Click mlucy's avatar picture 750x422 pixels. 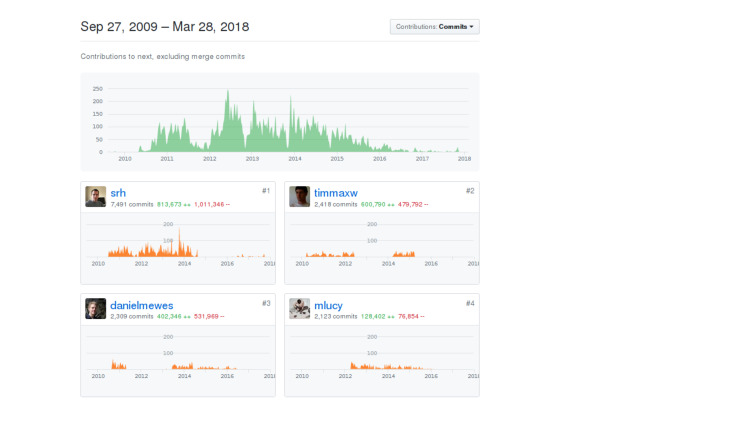[x=299, y=309]
